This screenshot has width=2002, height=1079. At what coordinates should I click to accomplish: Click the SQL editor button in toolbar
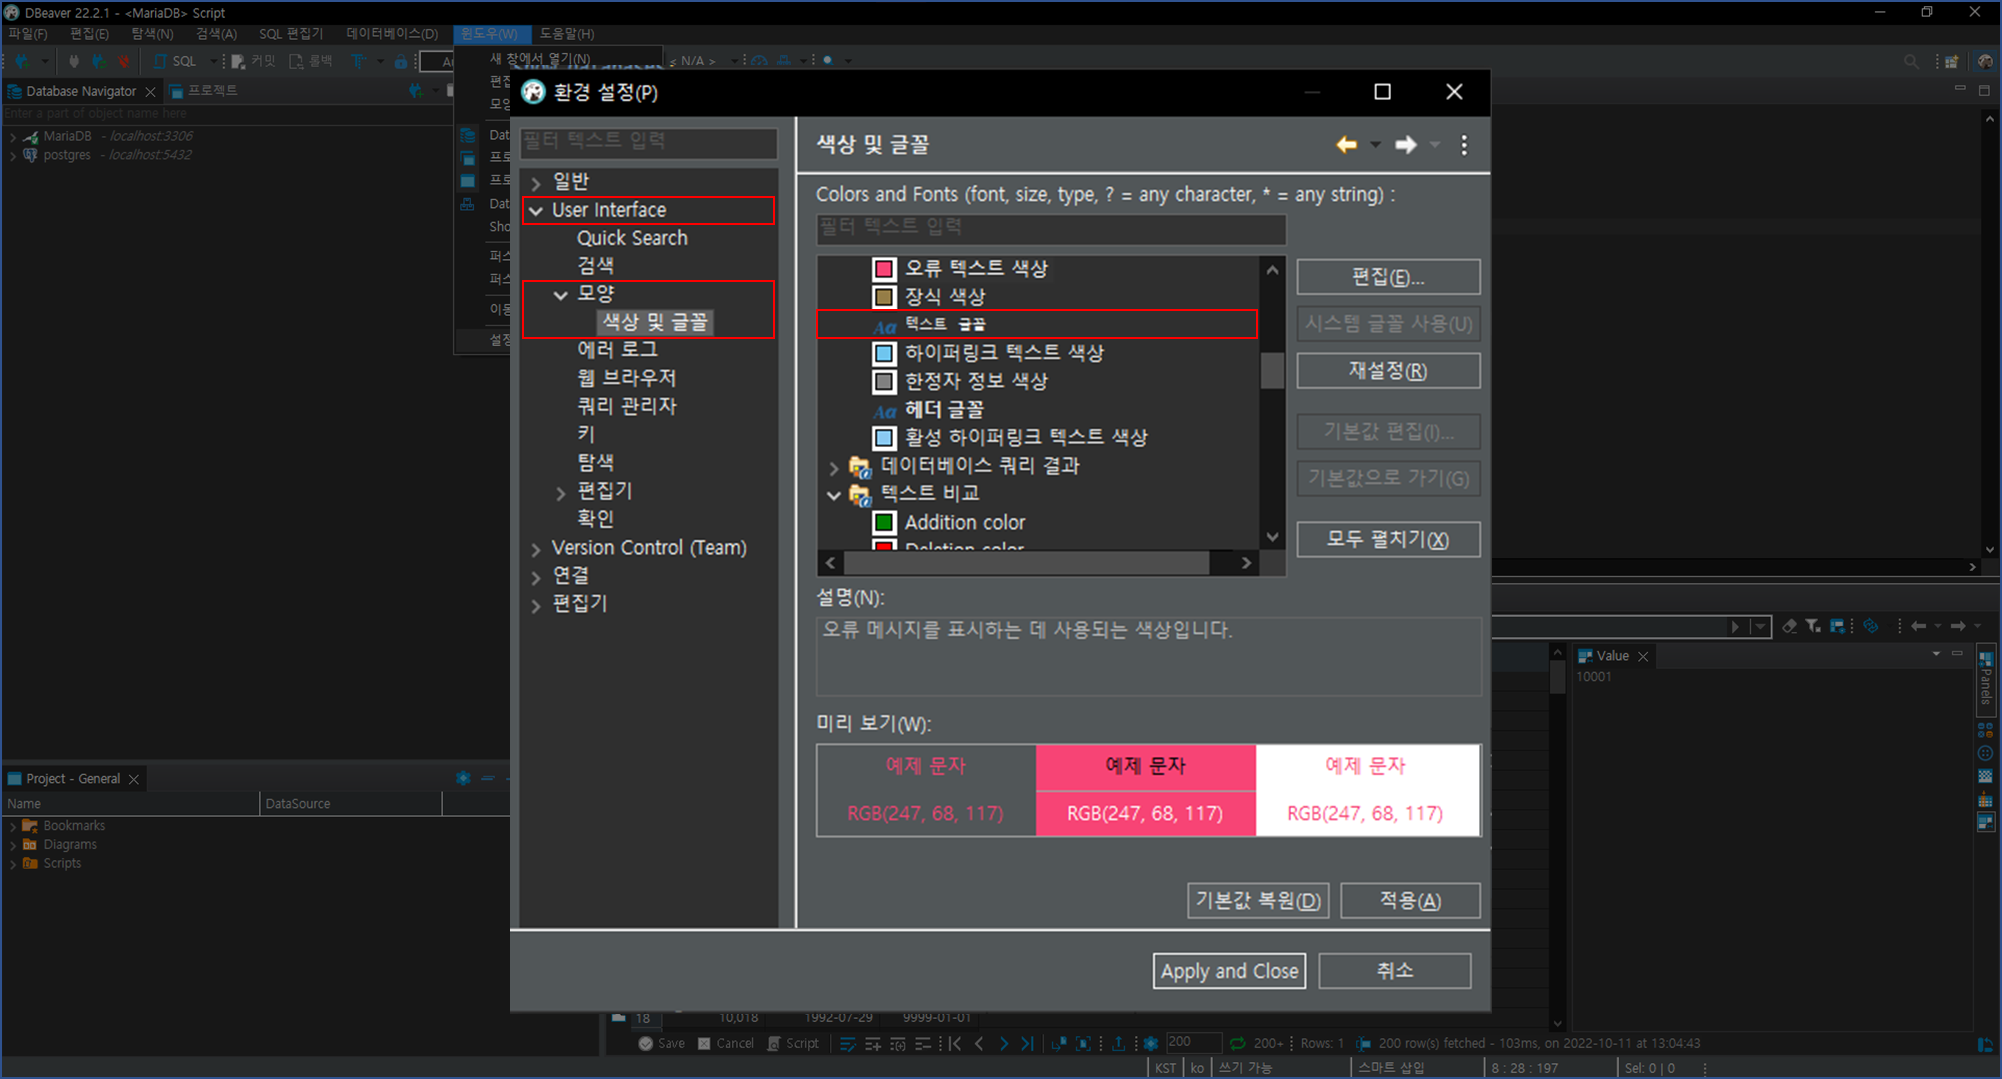tap(175, 62)
